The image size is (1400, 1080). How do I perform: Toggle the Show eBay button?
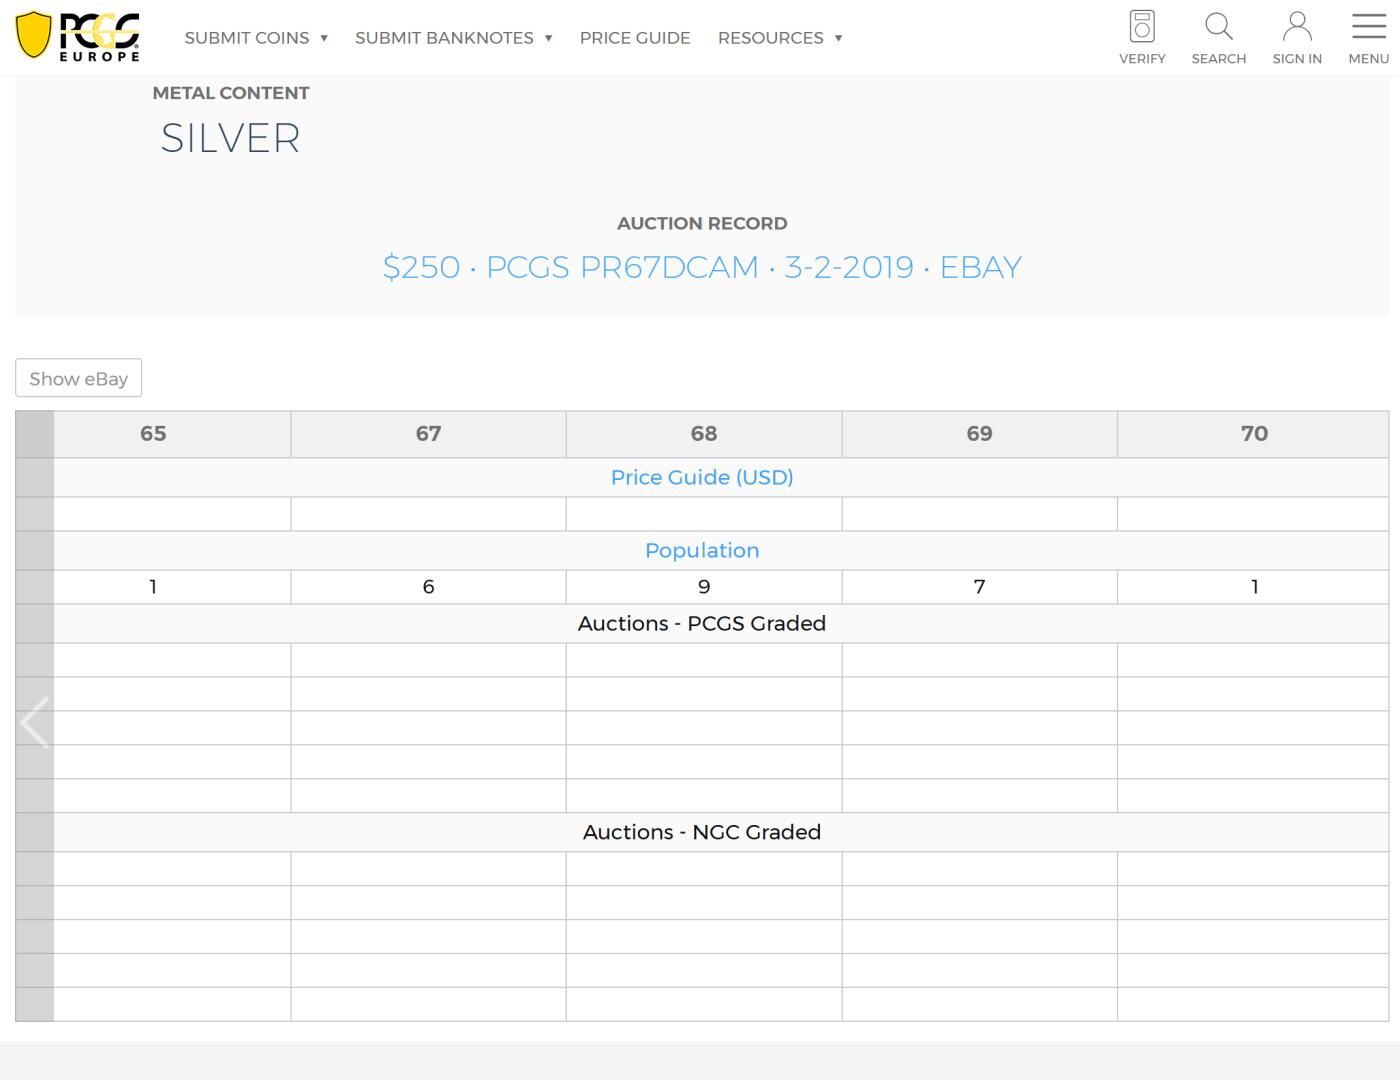78,379
